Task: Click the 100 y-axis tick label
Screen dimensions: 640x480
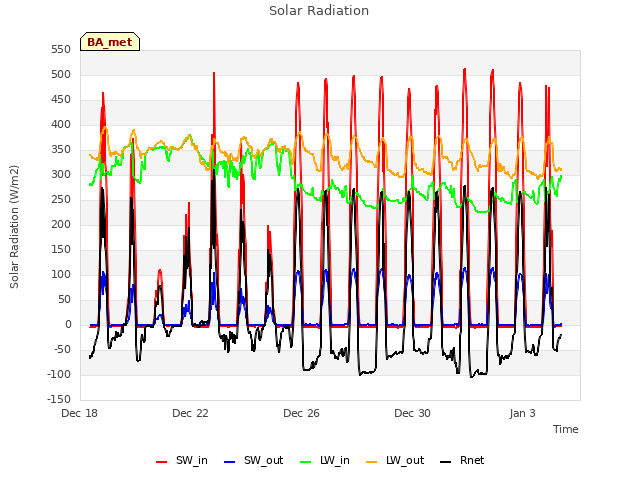Action: pyautogui.click(x=61, y=274)
